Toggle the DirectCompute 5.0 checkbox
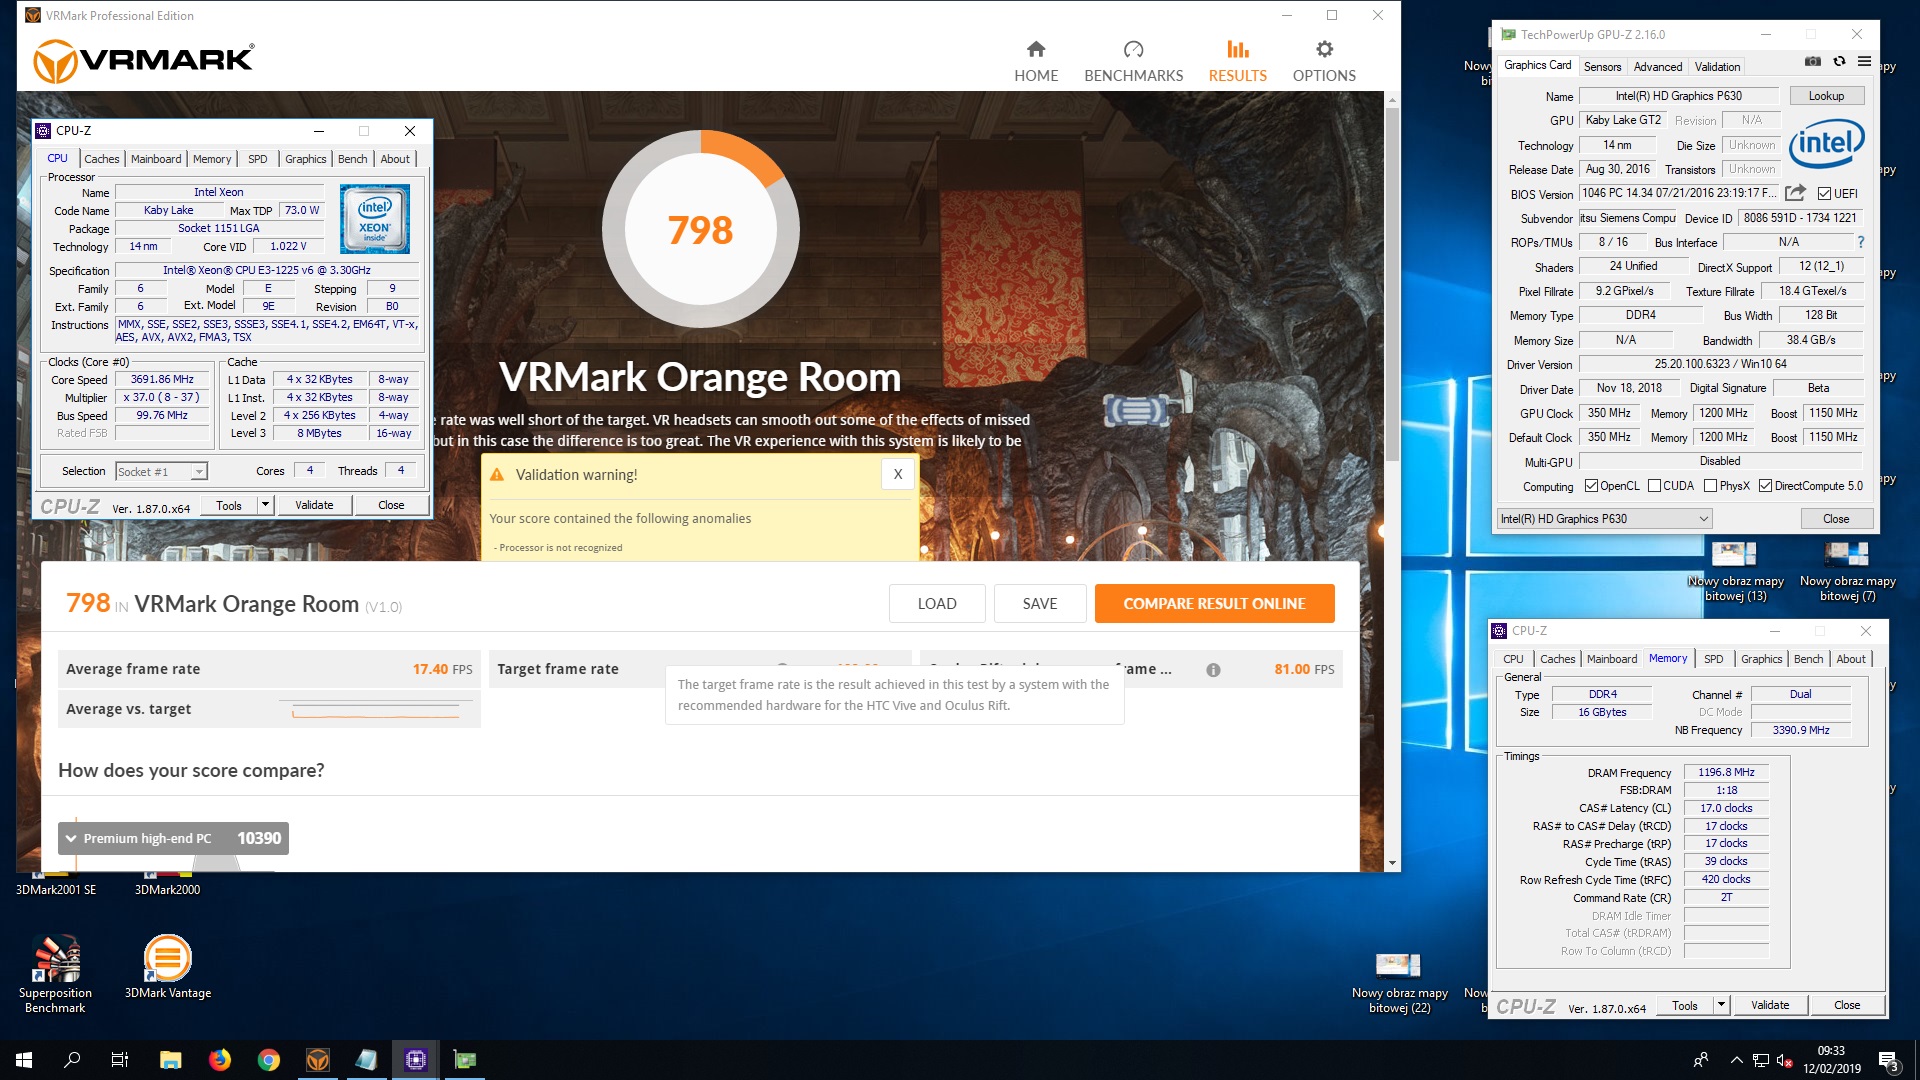This screenshot has height=1080, width=1920. tap(1765, 486)
